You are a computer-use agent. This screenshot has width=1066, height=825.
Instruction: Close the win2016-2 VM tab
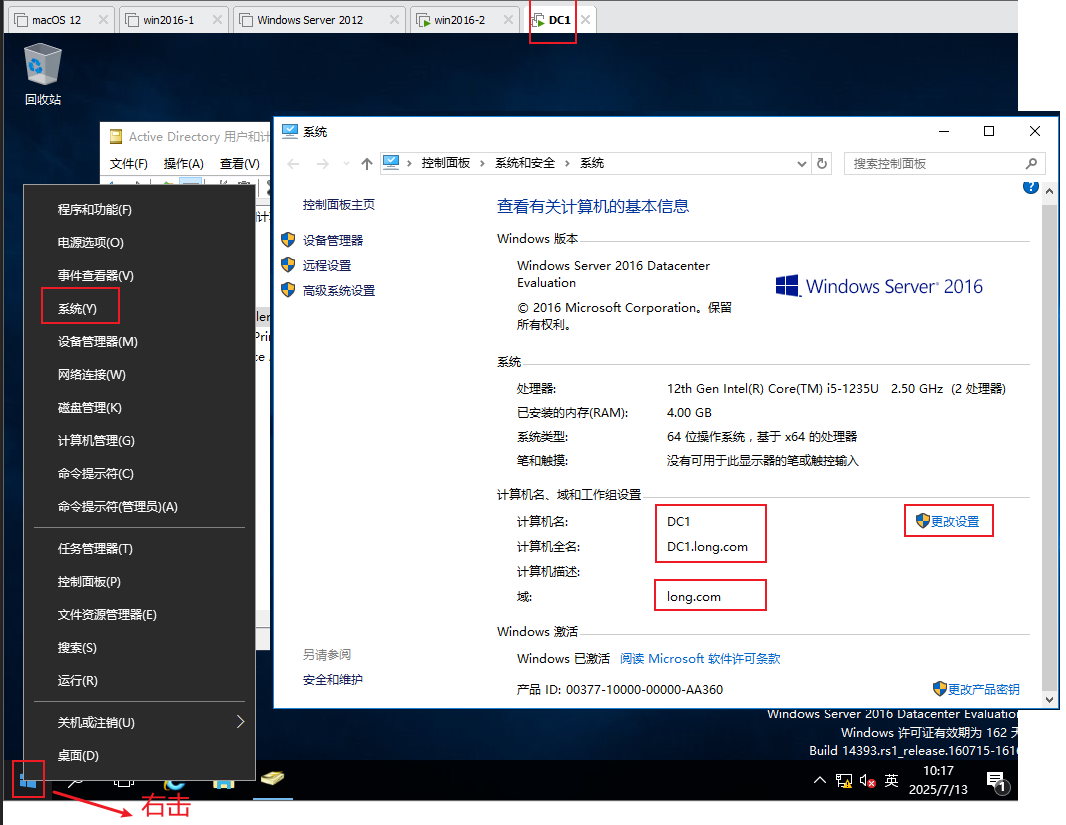click(508, 20)
